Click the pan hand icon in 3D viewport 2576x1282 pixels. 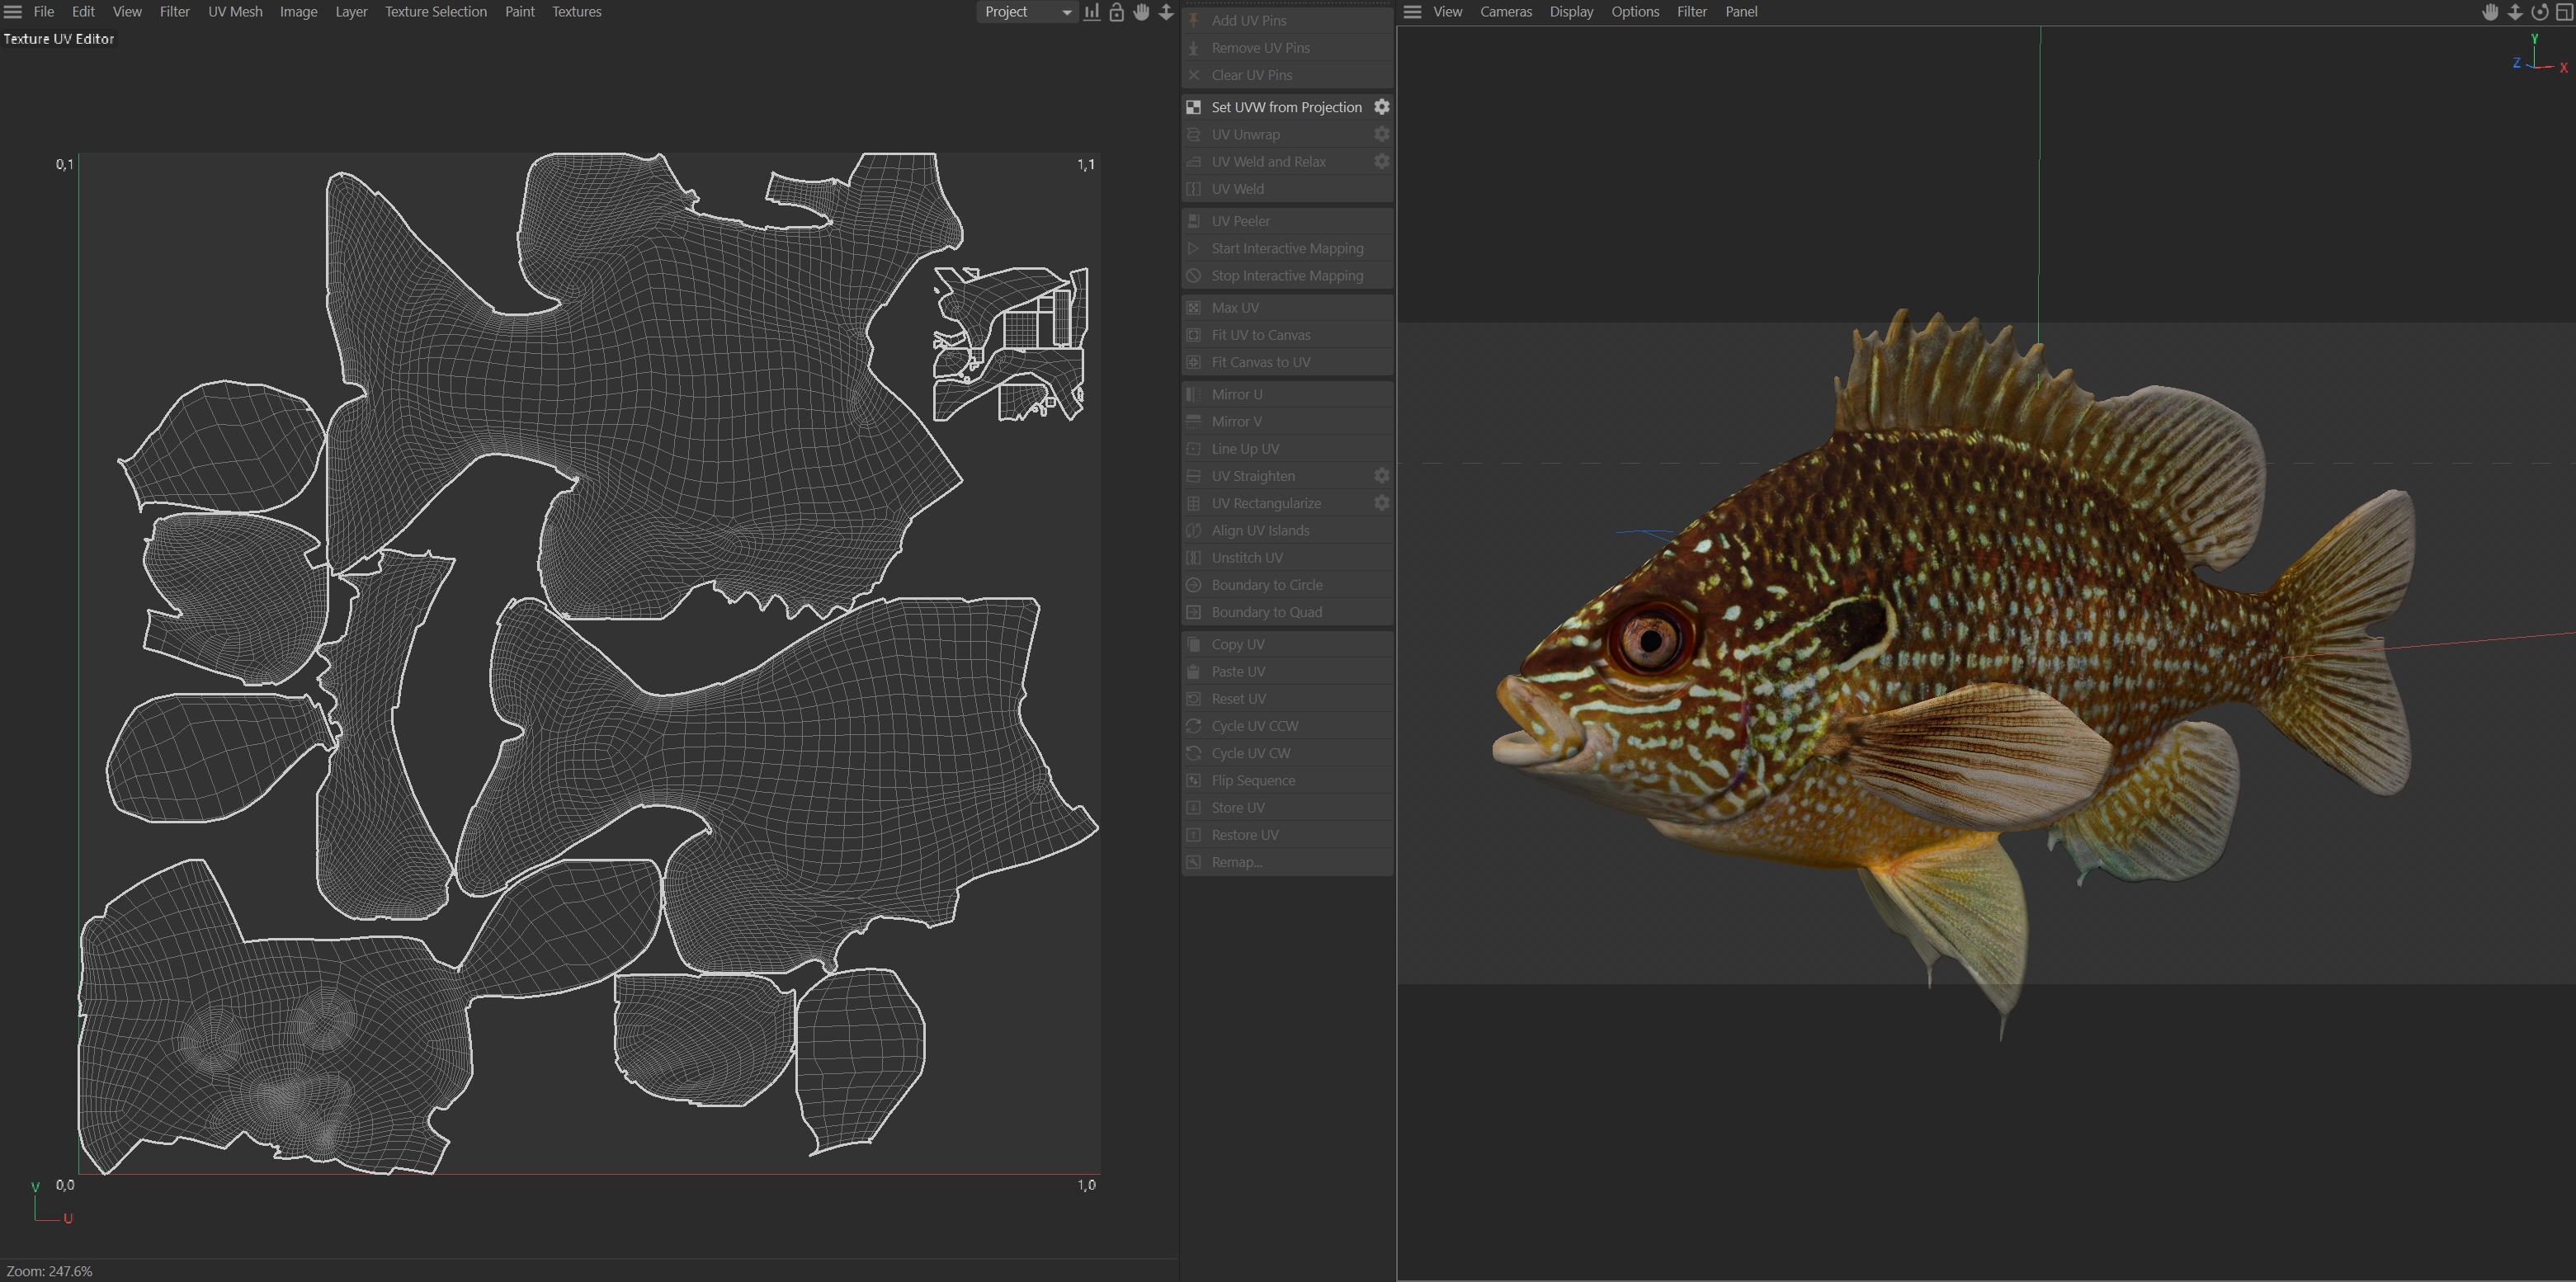coord(2490,12)
